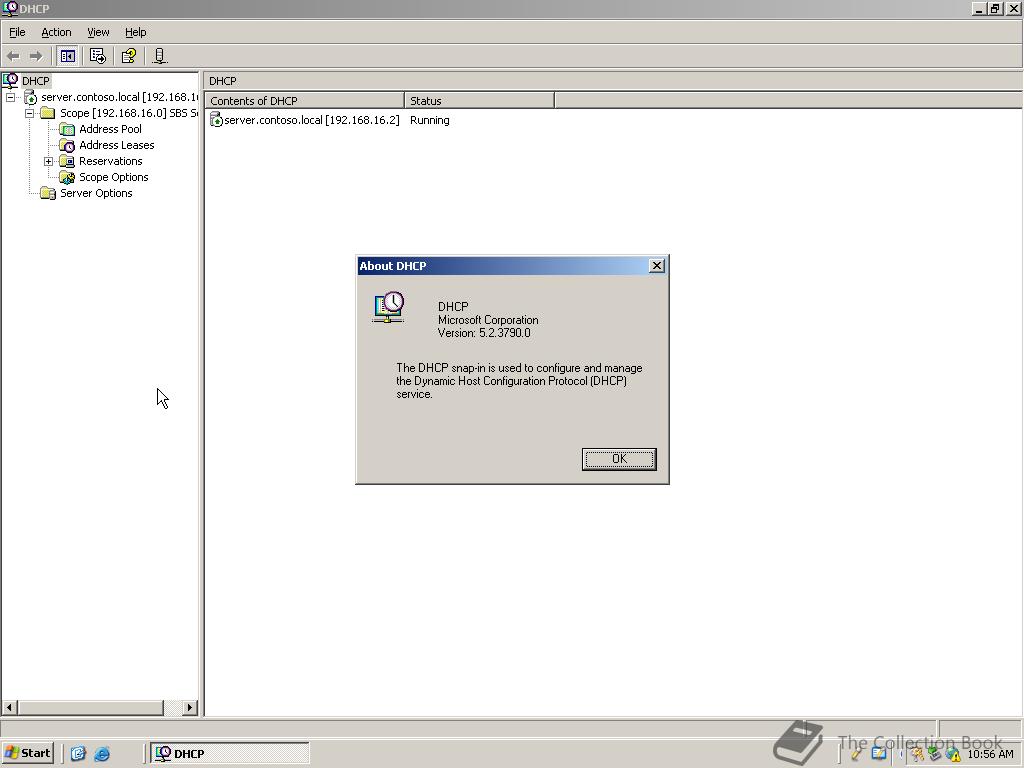Click the Version: 5.2.3790.0 text

(484, 333)
